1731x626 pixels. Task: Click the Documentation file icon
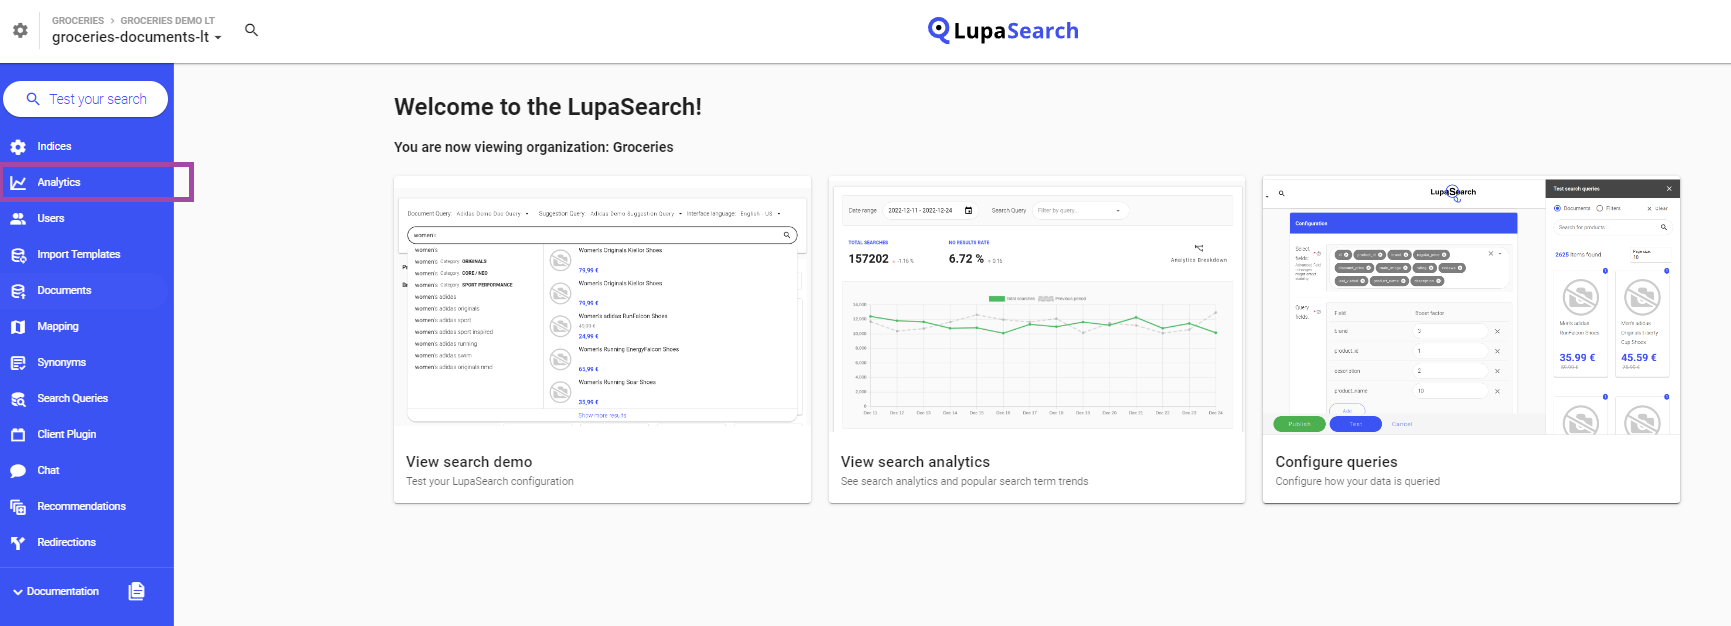[x=137, y=591]
